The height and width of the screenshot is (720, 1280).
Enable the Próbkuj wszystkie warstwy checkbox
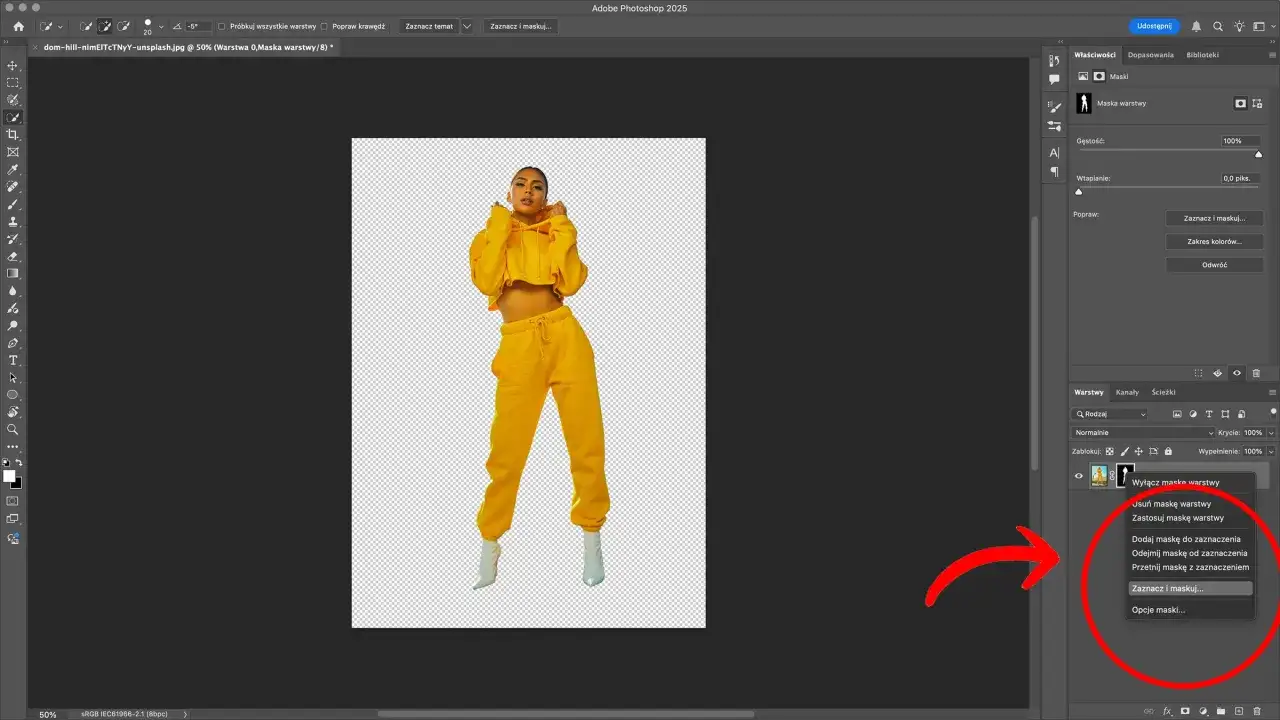point(221,26)
